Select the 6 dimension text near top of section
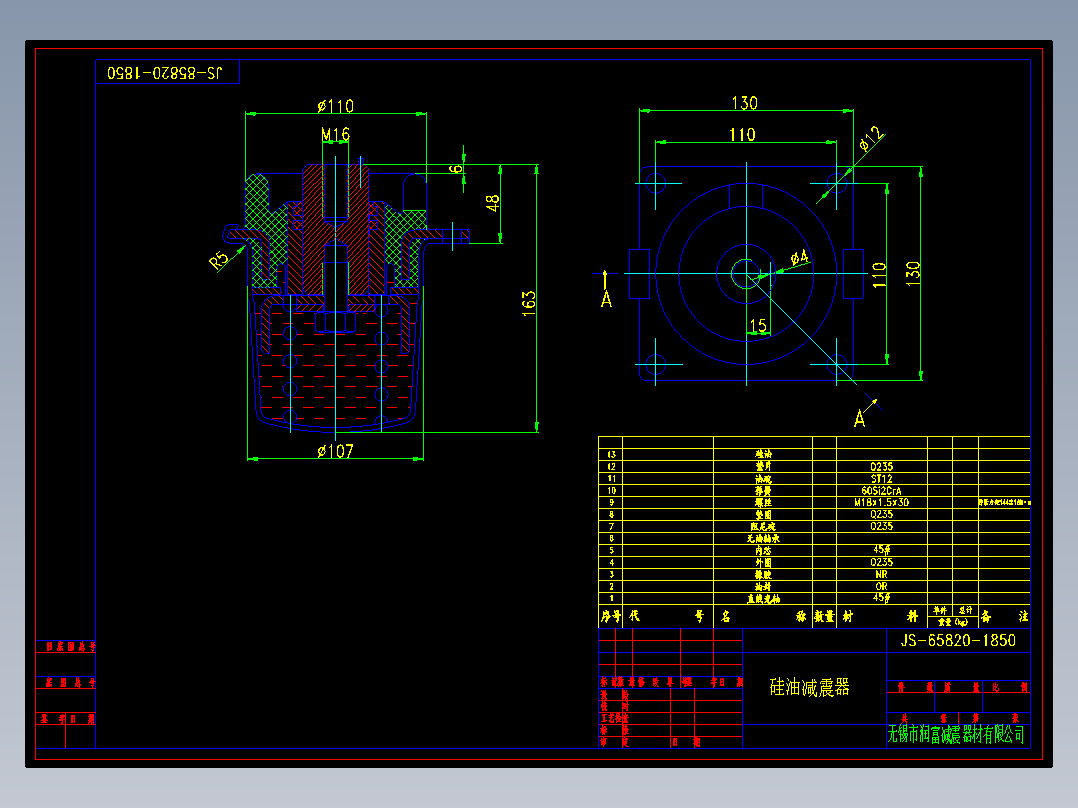The image size is (1078, 808). click(456, 169)
